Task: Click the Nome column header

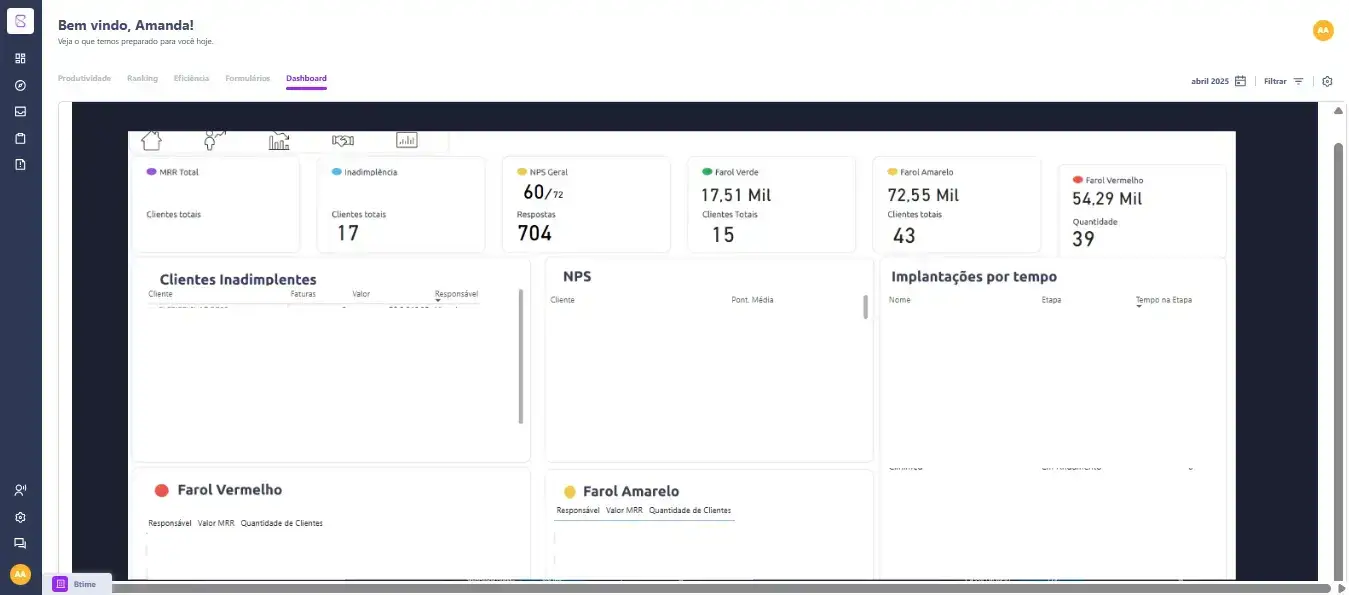Action: (900, 300)
